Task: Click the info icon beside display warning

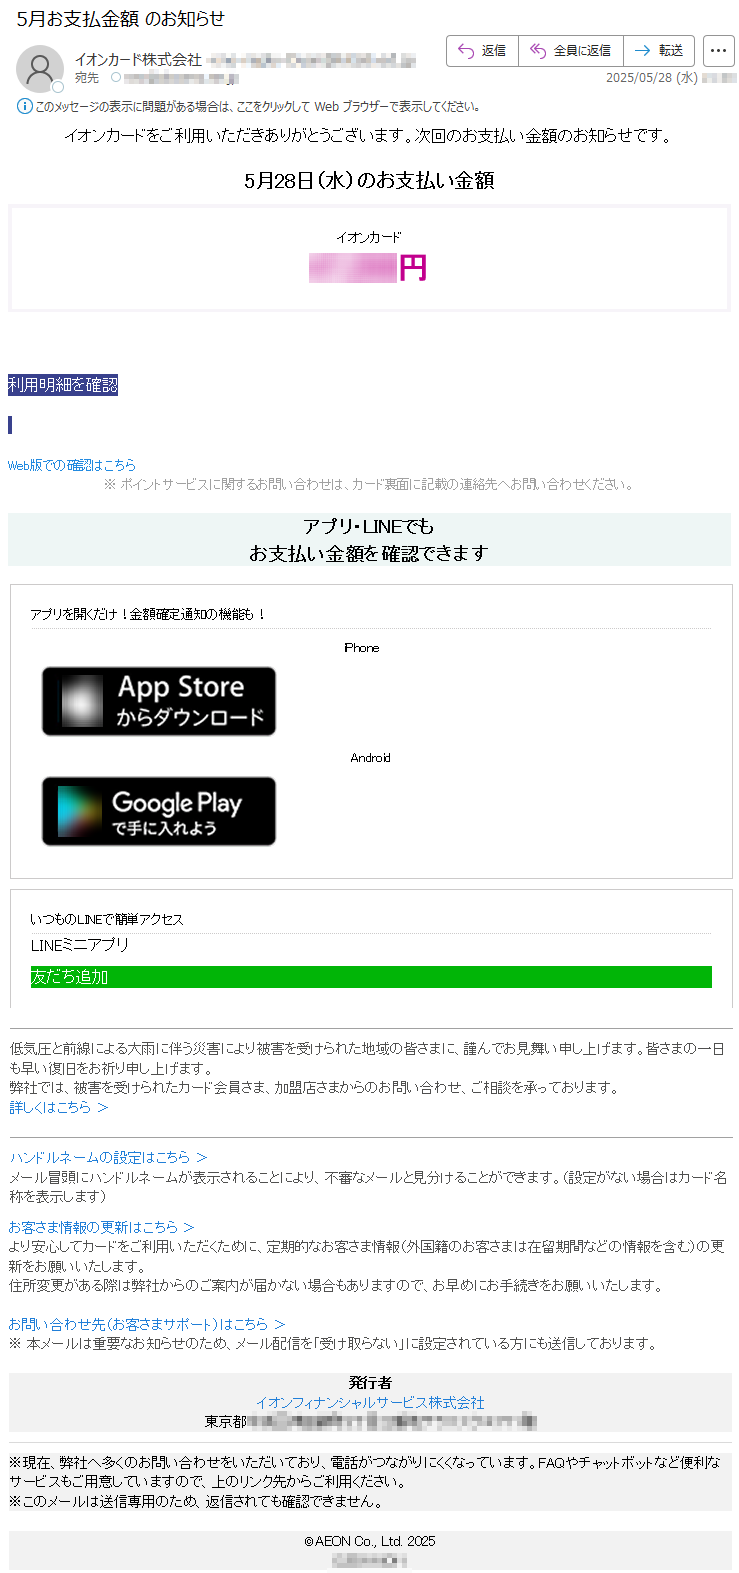Action: coord(25,106)
